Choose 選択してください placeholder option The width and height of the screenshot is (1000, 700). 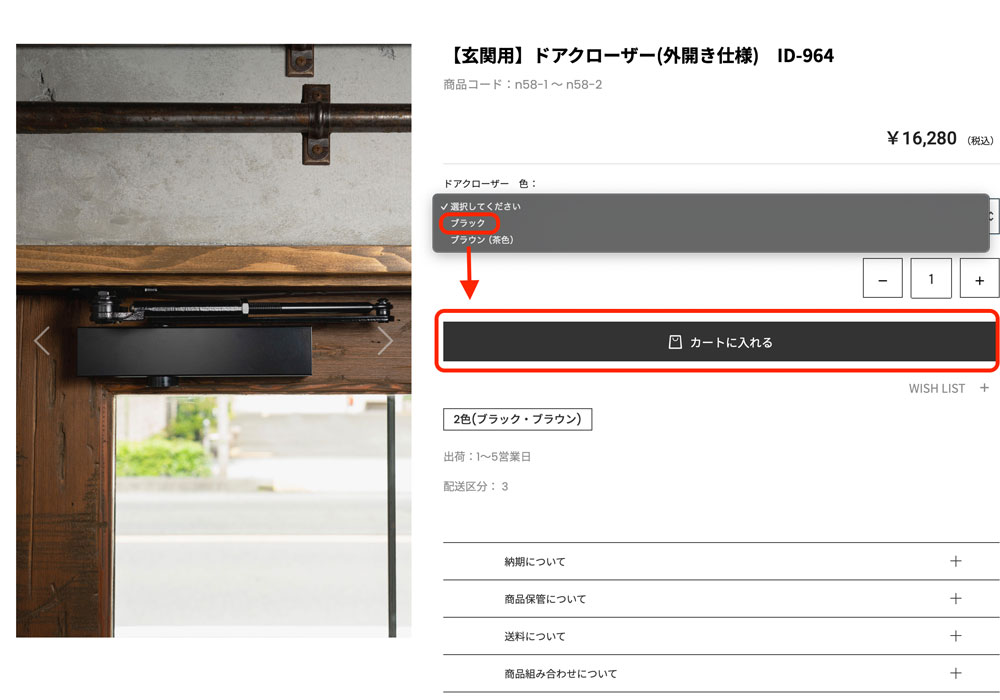click(480, 207)
